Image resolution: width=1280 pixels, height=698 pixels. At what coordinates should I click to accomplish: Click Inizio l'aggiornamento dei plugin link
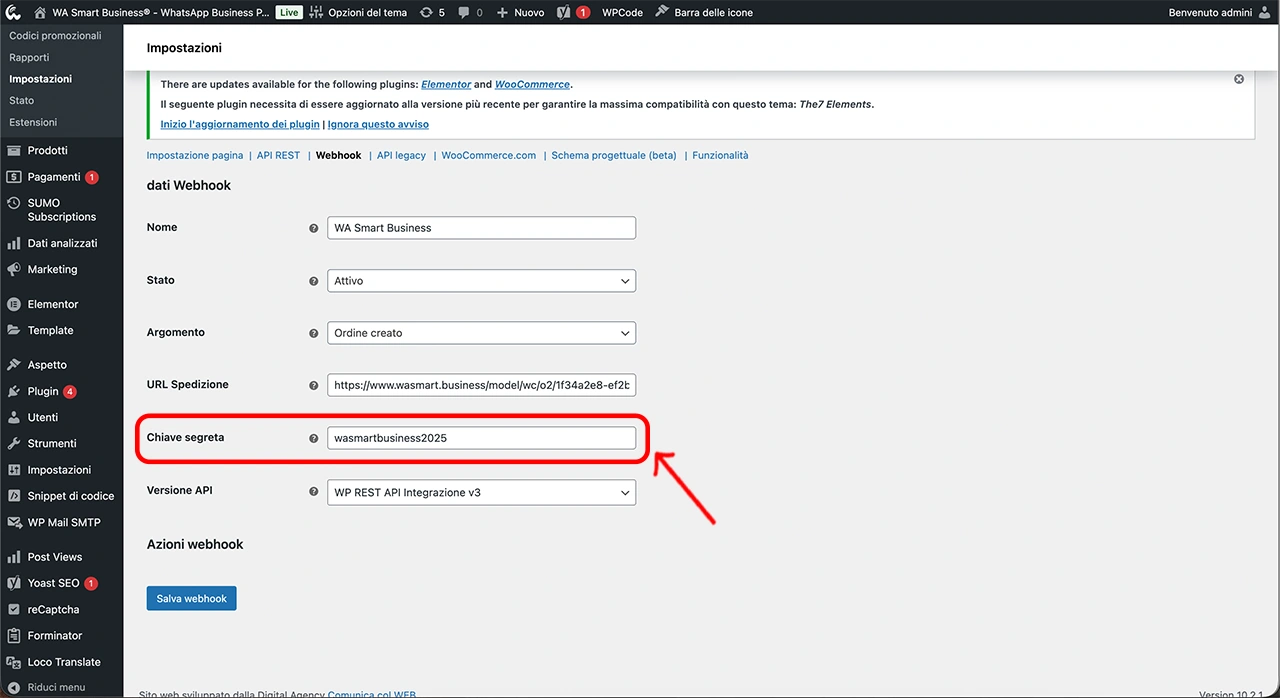(240, 124)
